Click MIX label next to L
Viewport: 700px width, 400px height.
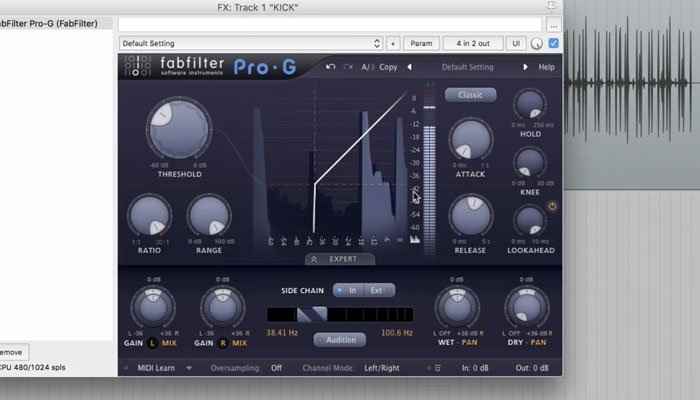(169, 343)
